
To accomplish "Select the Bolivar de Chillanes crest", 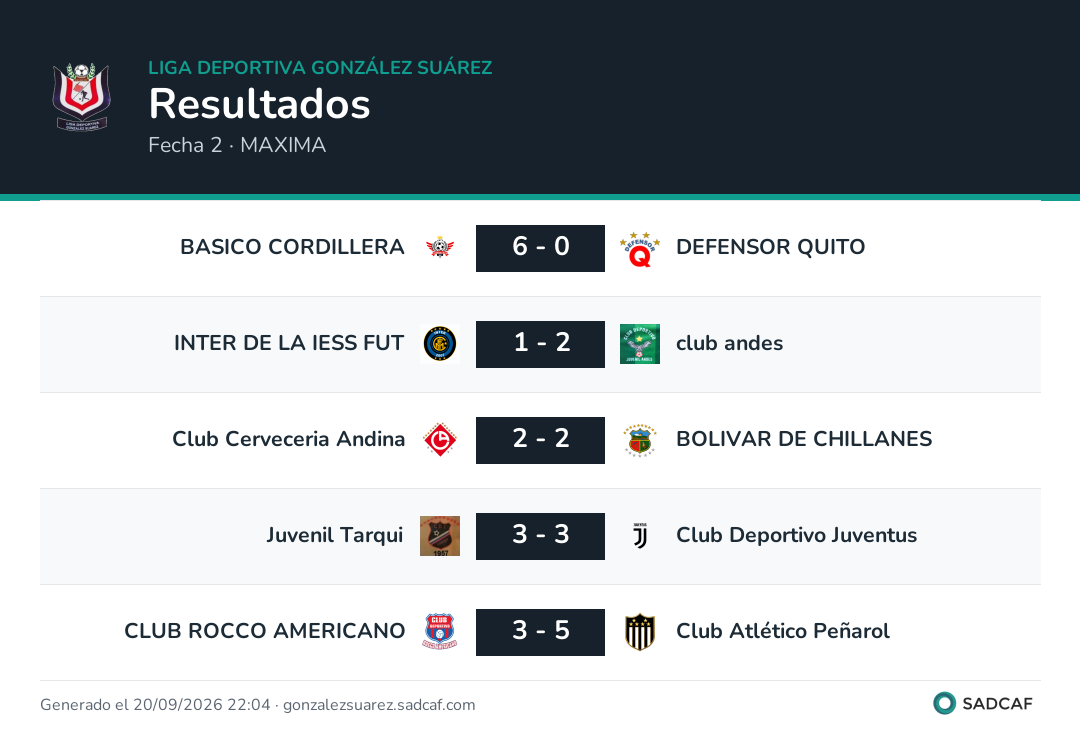I will click(x=640, y=440).
